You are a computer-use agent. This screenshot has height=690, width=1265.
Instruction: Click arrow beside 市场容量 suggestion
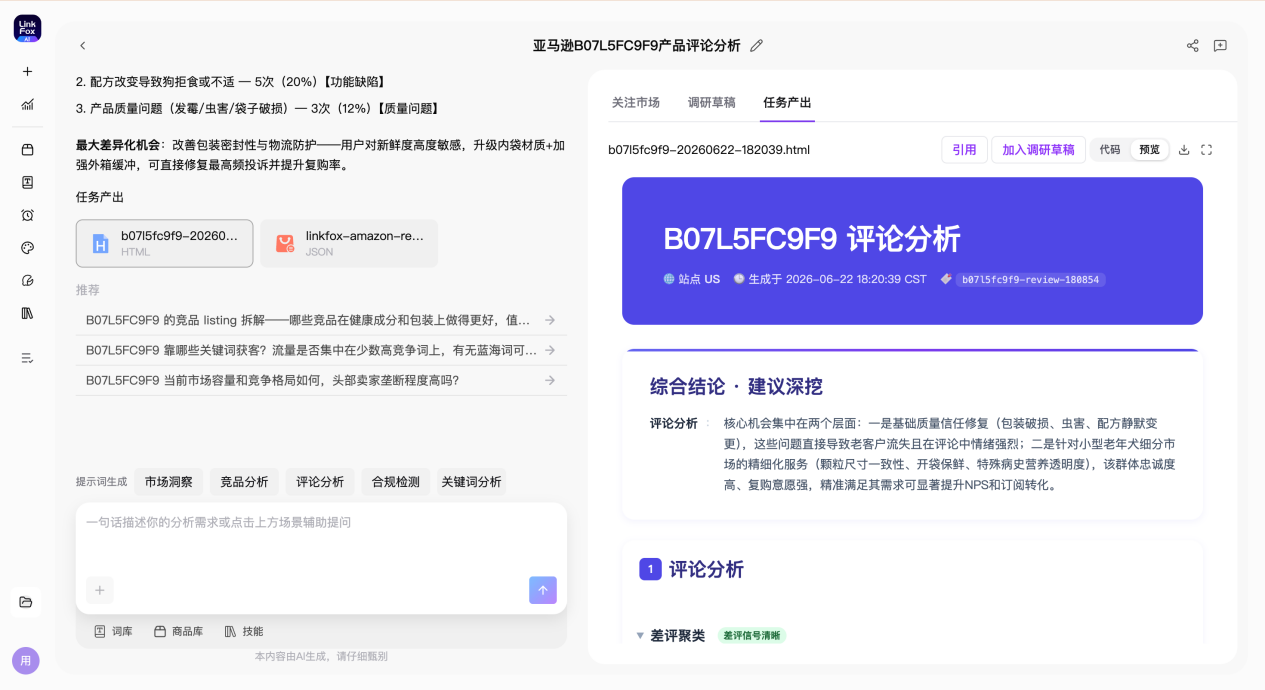click(550, 380)
